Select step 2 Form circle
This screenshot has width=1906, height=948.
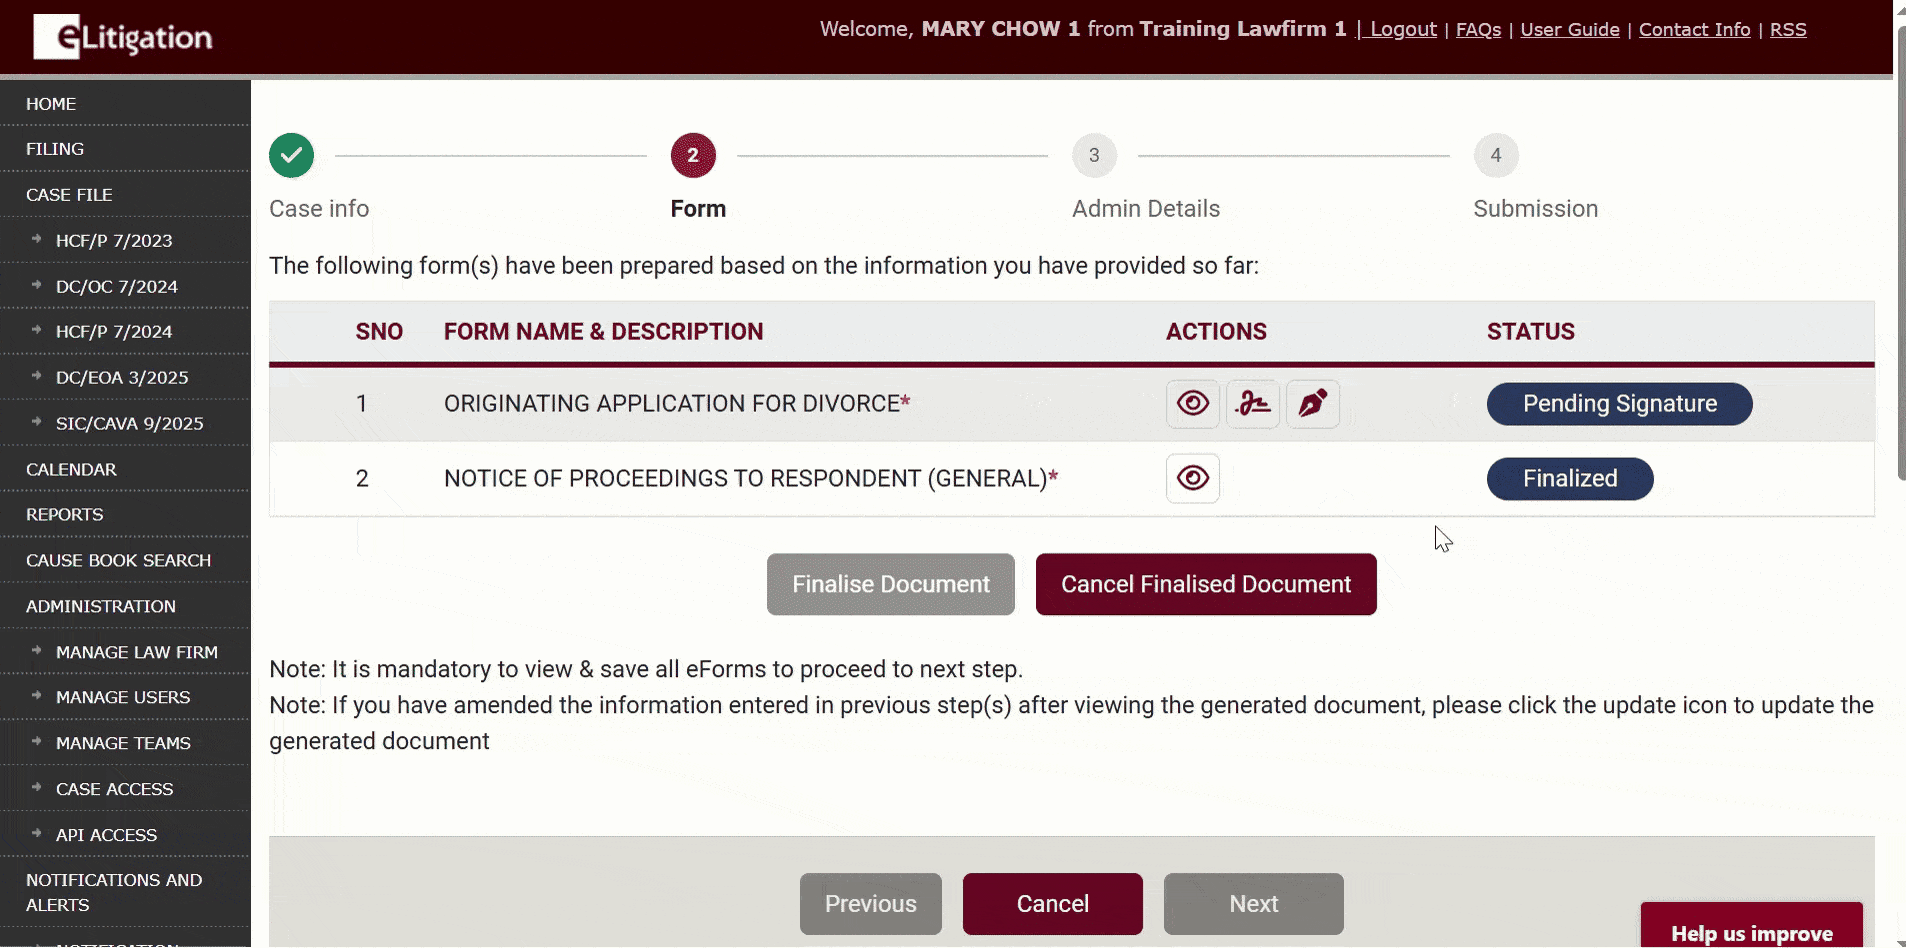693,156
